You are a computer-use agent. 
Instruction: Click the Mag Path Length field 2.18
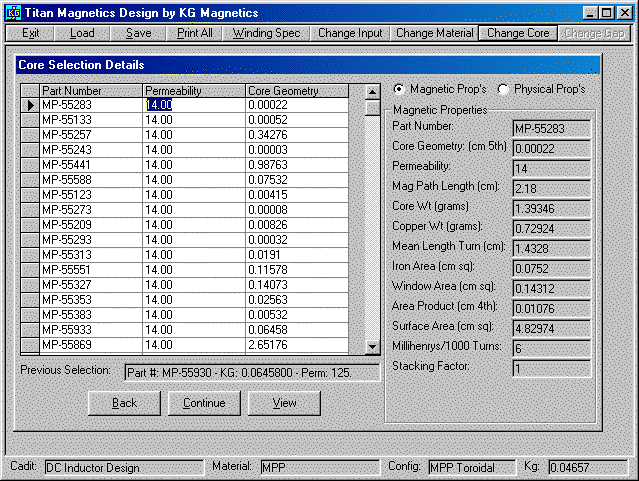click(551, 189)
